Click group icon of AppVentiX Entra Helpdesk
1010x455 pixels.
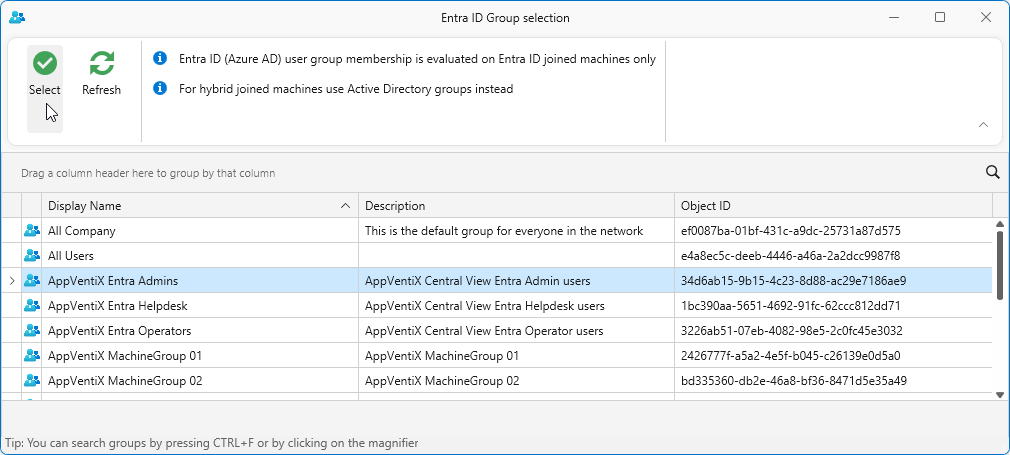coord(32,305)
